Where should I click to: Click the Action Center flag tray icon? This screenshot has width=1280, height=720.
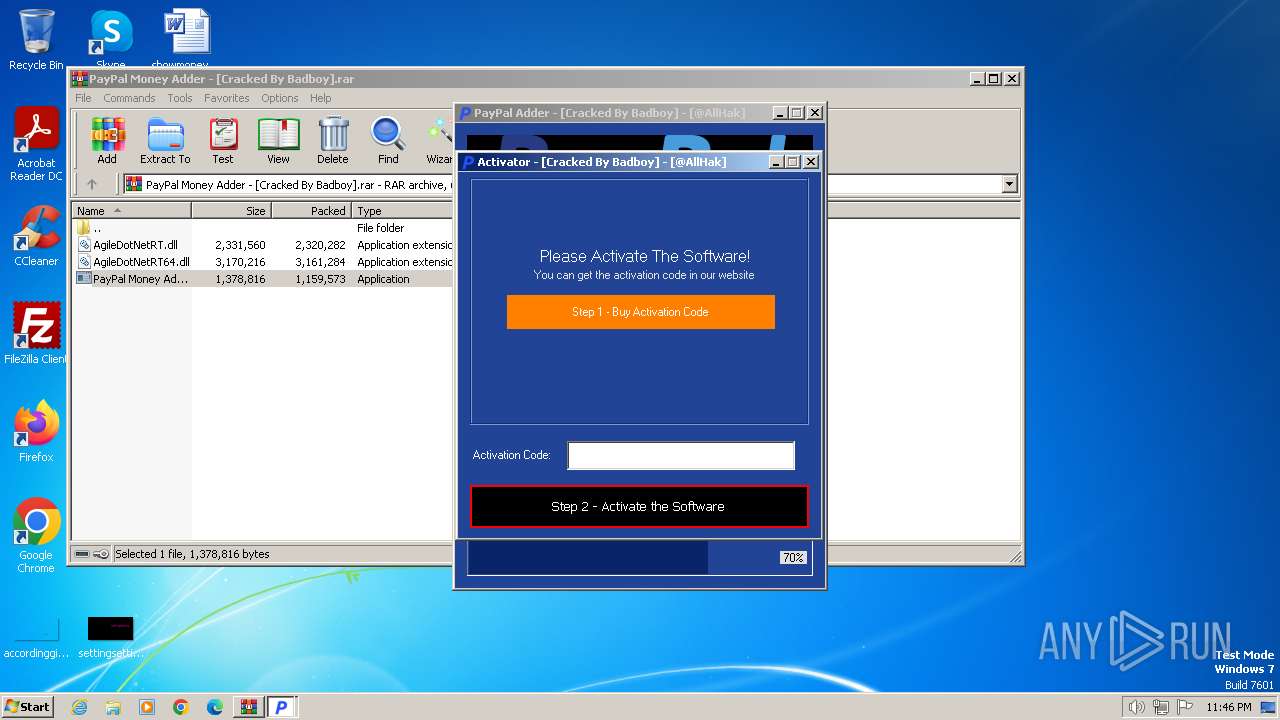coord(1185,707)
